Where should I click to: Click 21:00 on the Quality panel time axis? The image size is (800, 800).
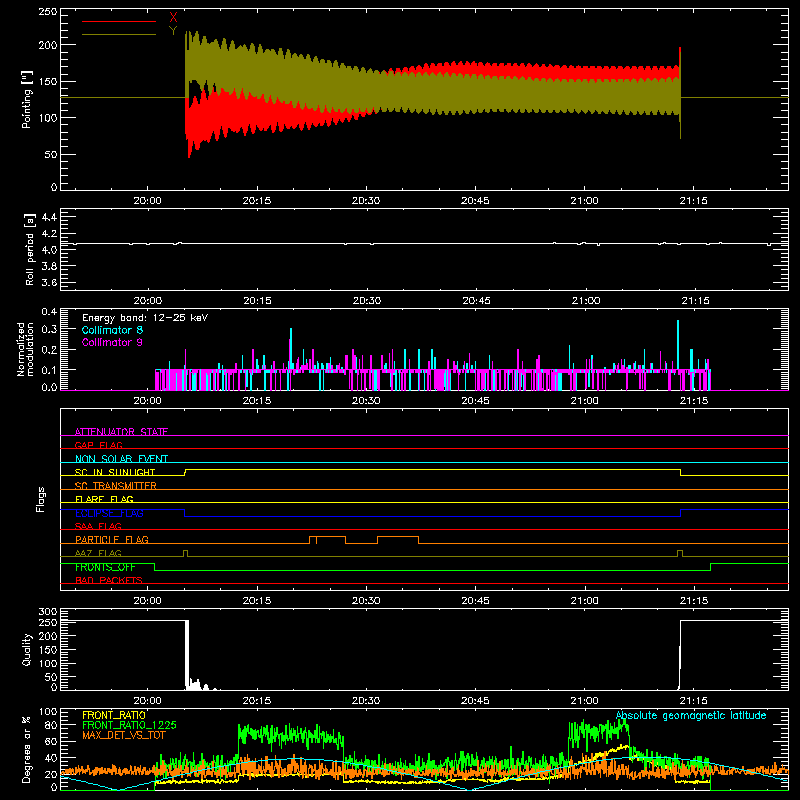(584, 701)
